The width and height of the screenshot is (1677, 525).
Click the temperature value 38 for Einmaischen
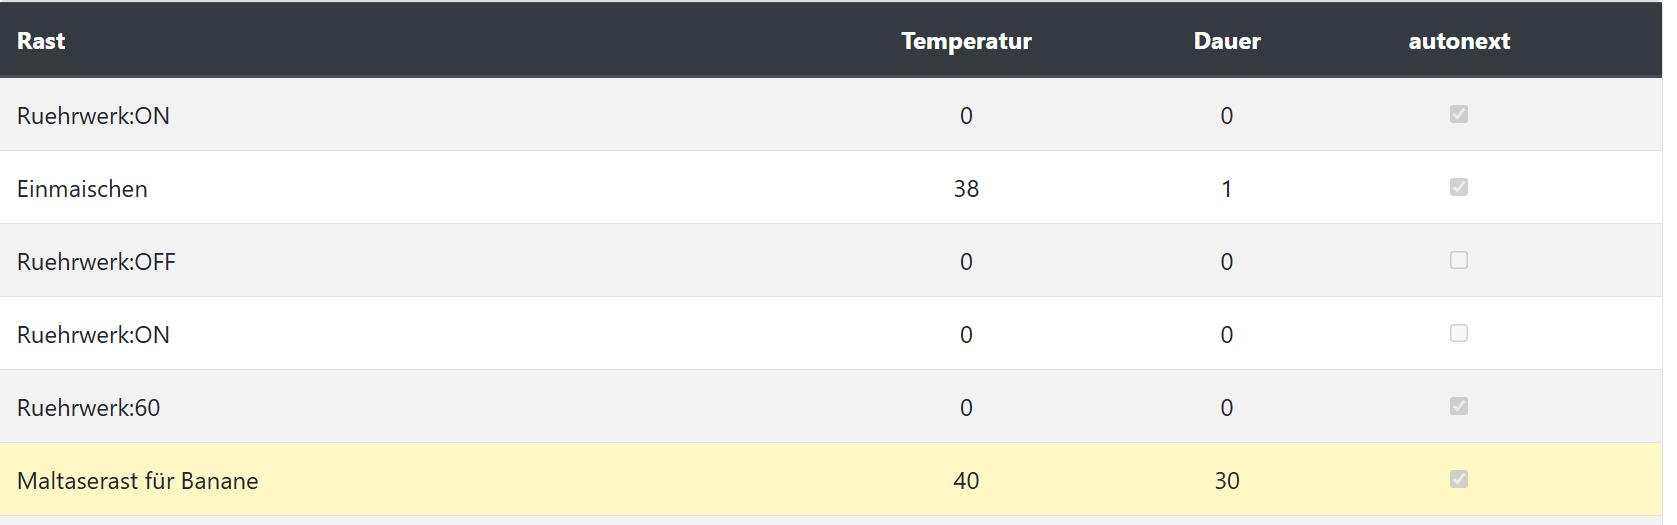pos(966,189)
